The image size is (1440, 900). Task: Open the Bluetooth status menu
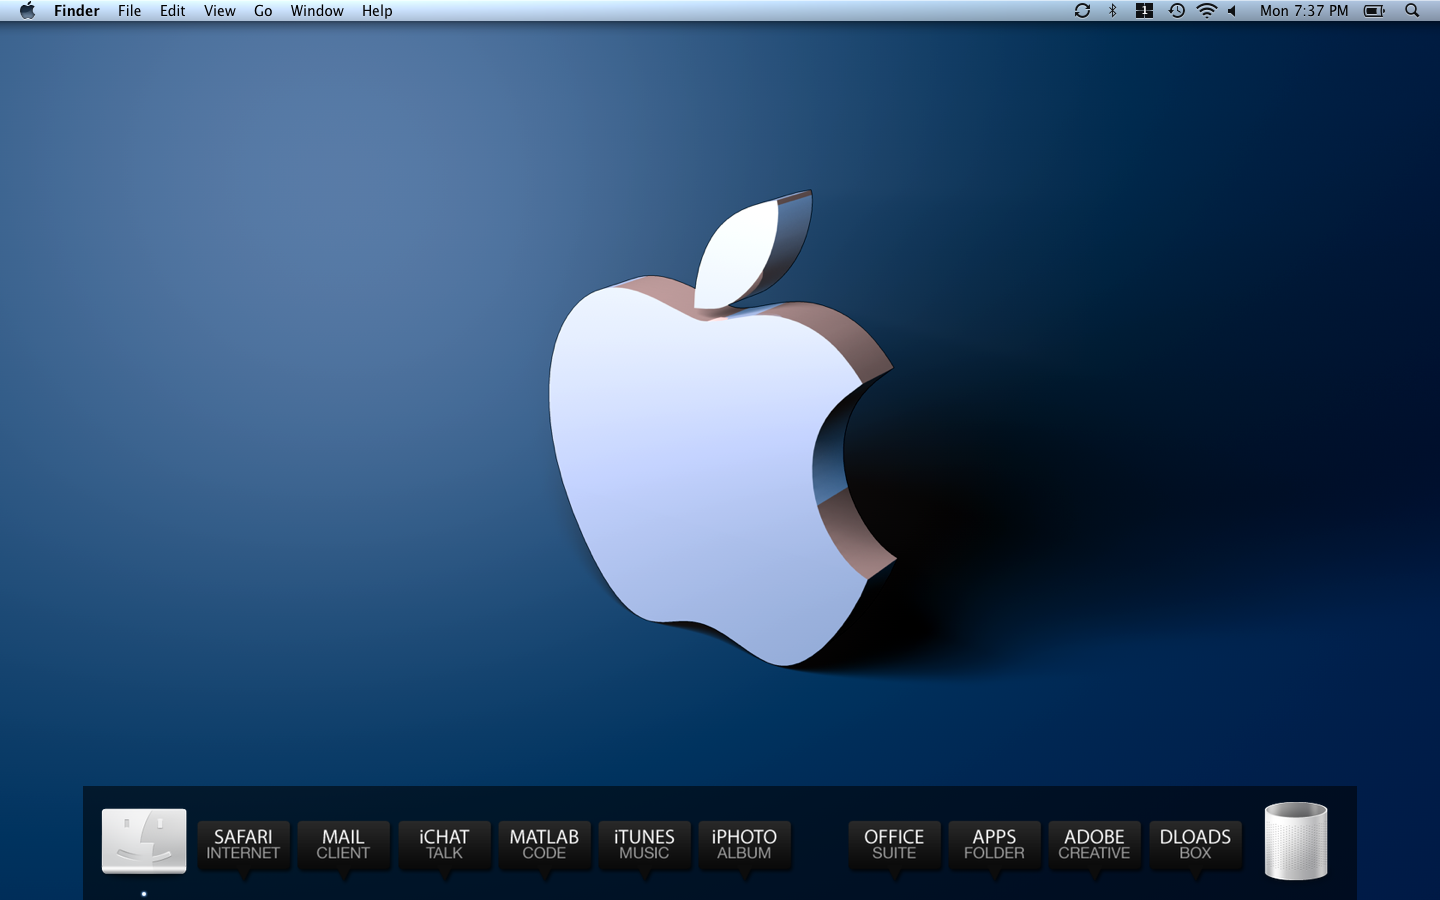[x=1113, y=11]
